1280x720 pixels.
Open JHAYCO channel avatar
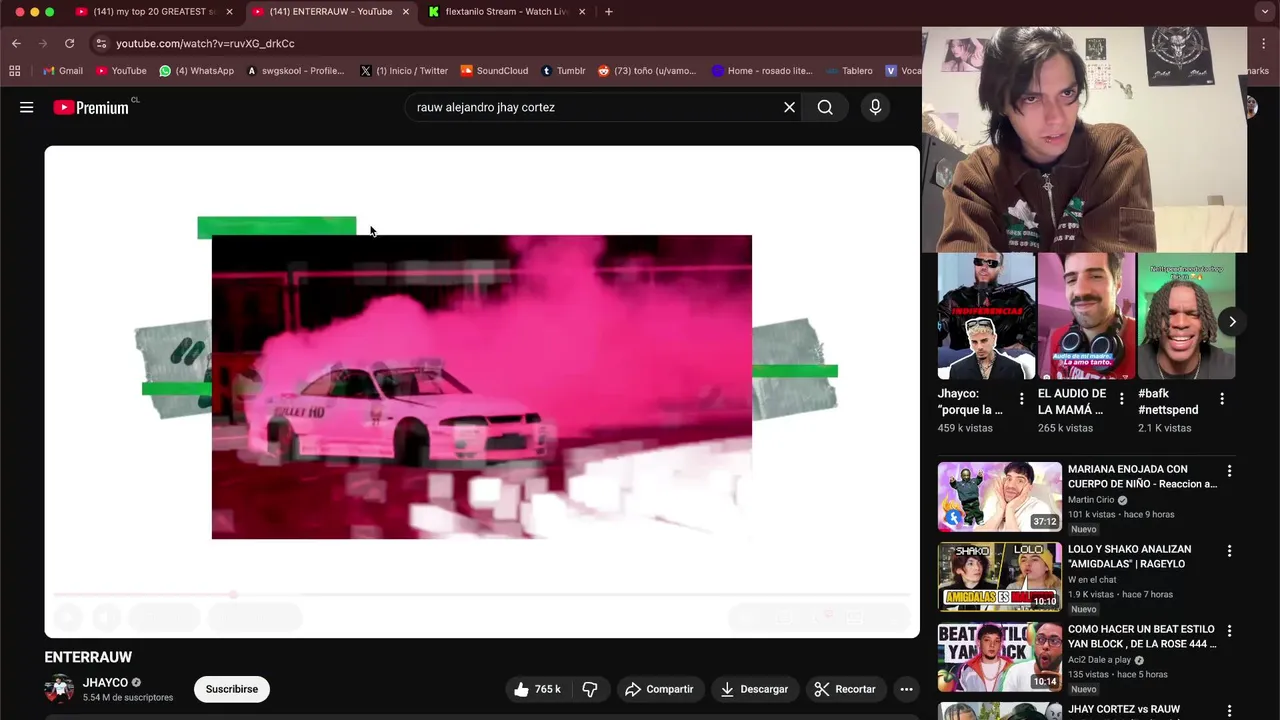[x=59, y=689]
